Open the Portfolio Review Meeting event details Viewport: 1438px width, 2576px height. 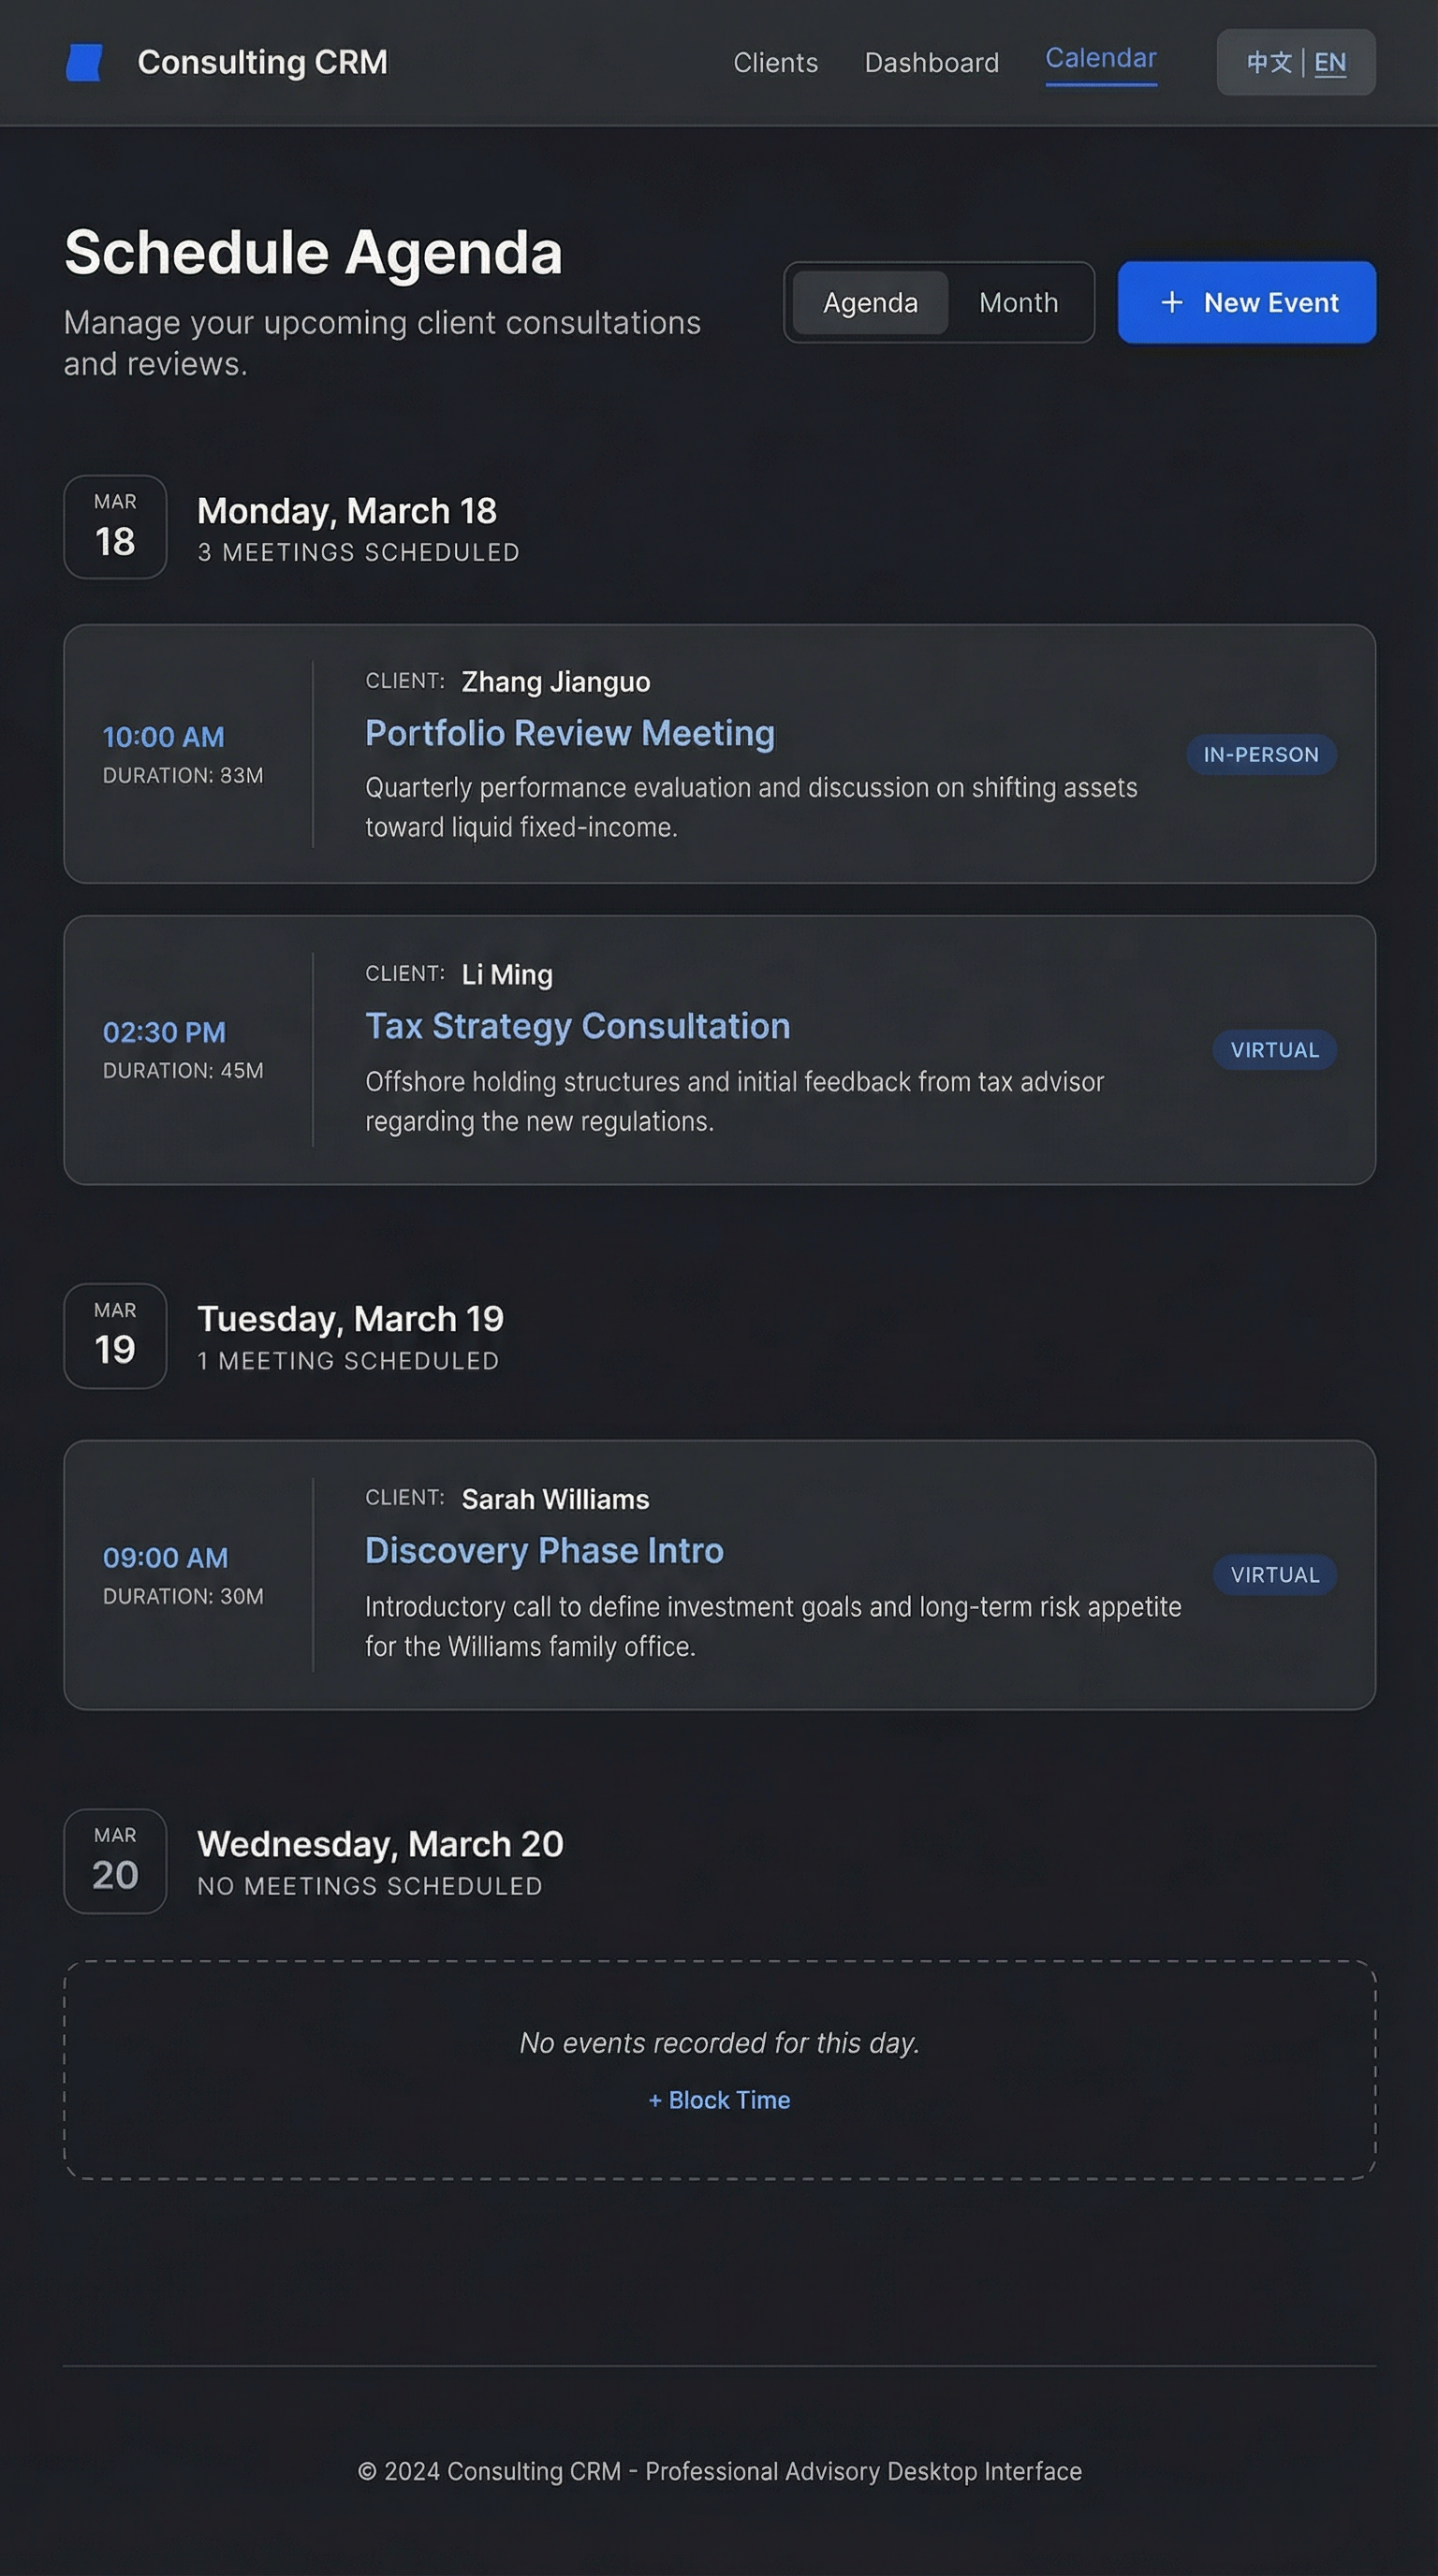571,733
